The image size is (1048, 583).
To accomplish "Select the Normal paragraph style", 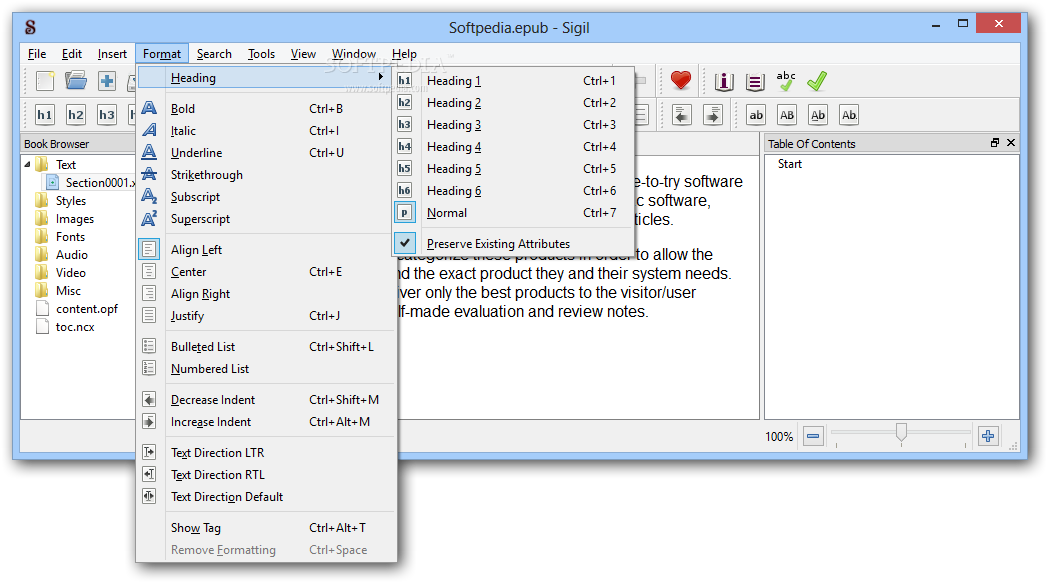I will pos(513,213).
